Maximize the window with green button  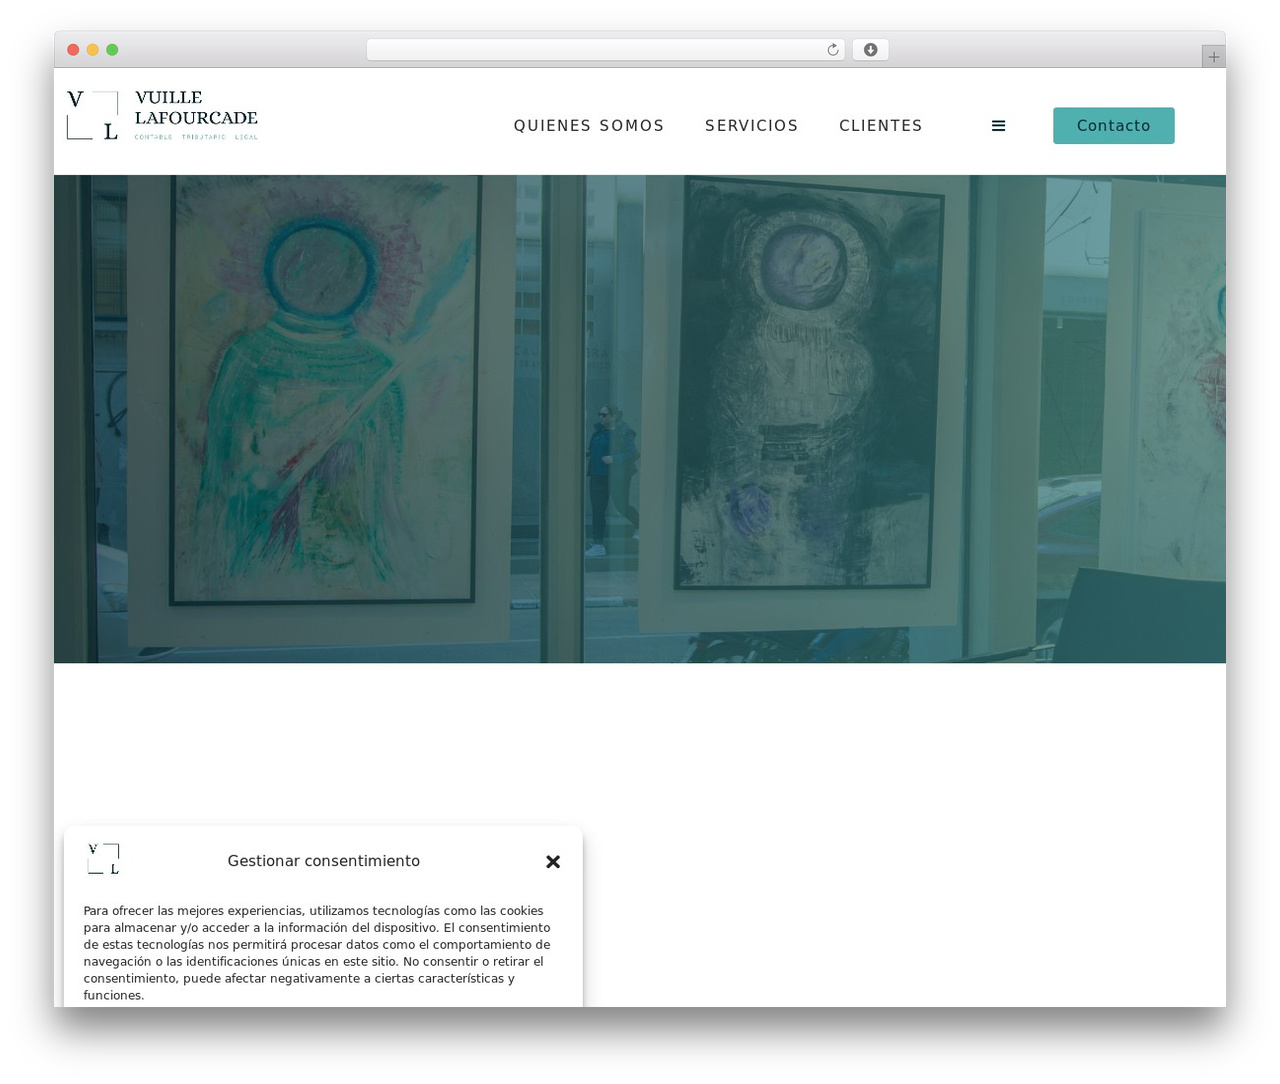click(x=112, y=50)
